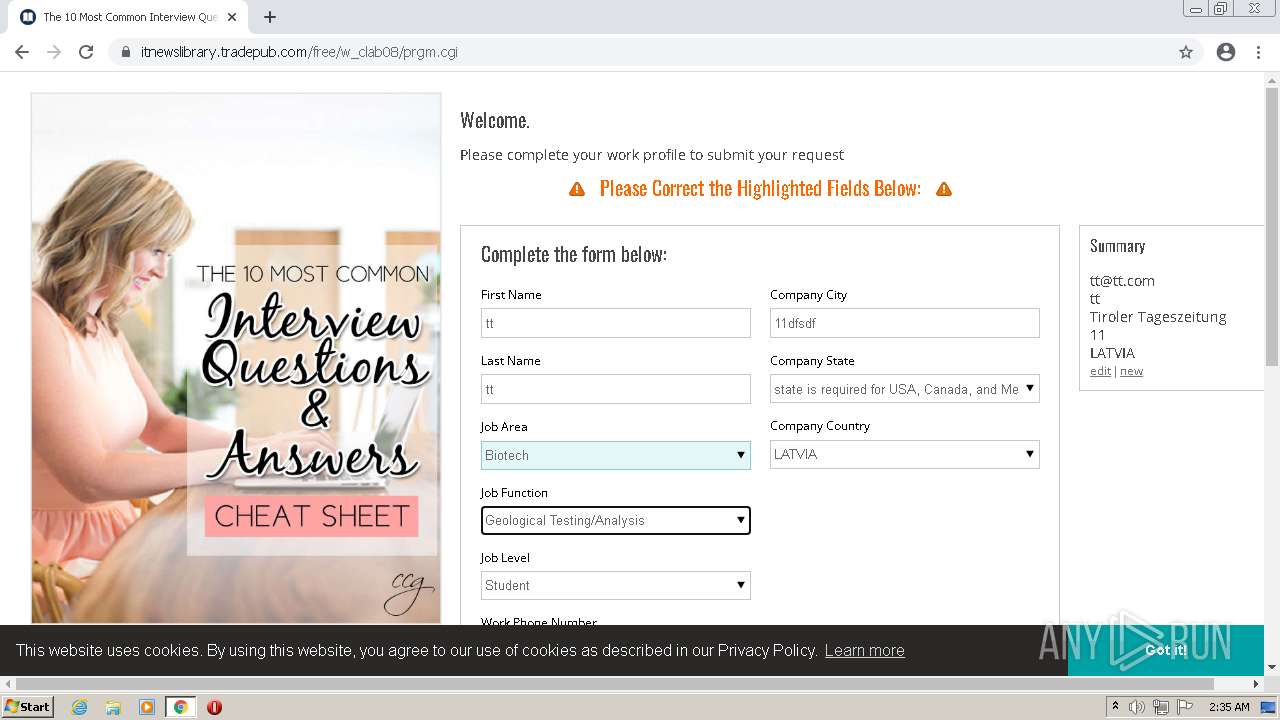Screen dimensions: 1280x720
Task: Open the Chrome profile account icon
Action: (x=1226, y=52)
